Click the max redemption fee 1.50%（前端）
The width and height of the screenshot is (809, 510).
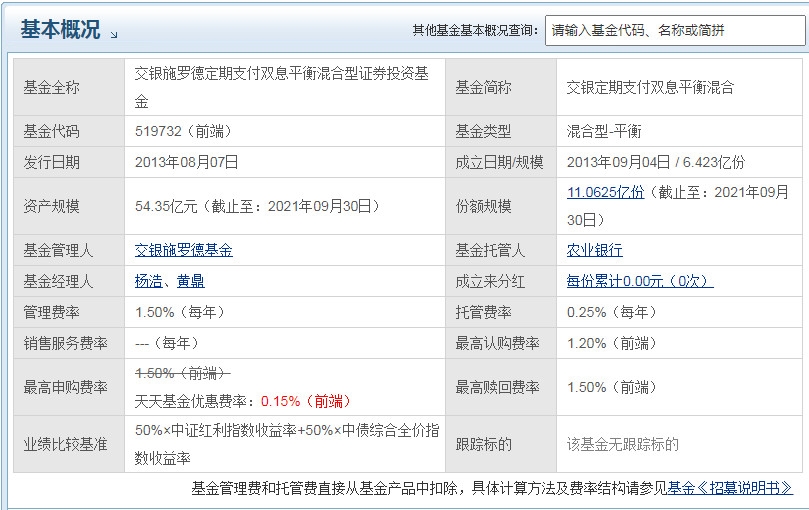coord(611,387)
